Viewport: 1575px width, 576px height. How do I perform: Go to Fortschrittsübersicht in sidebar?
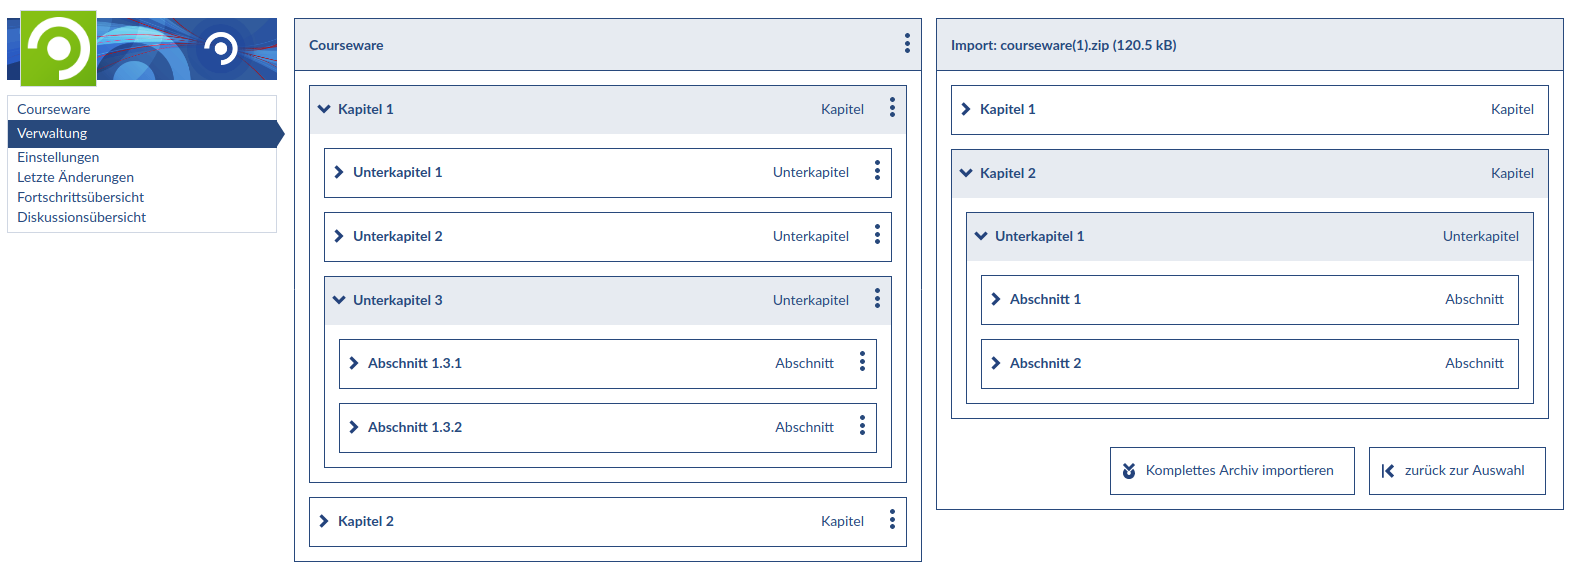click(x=80, y=197)
